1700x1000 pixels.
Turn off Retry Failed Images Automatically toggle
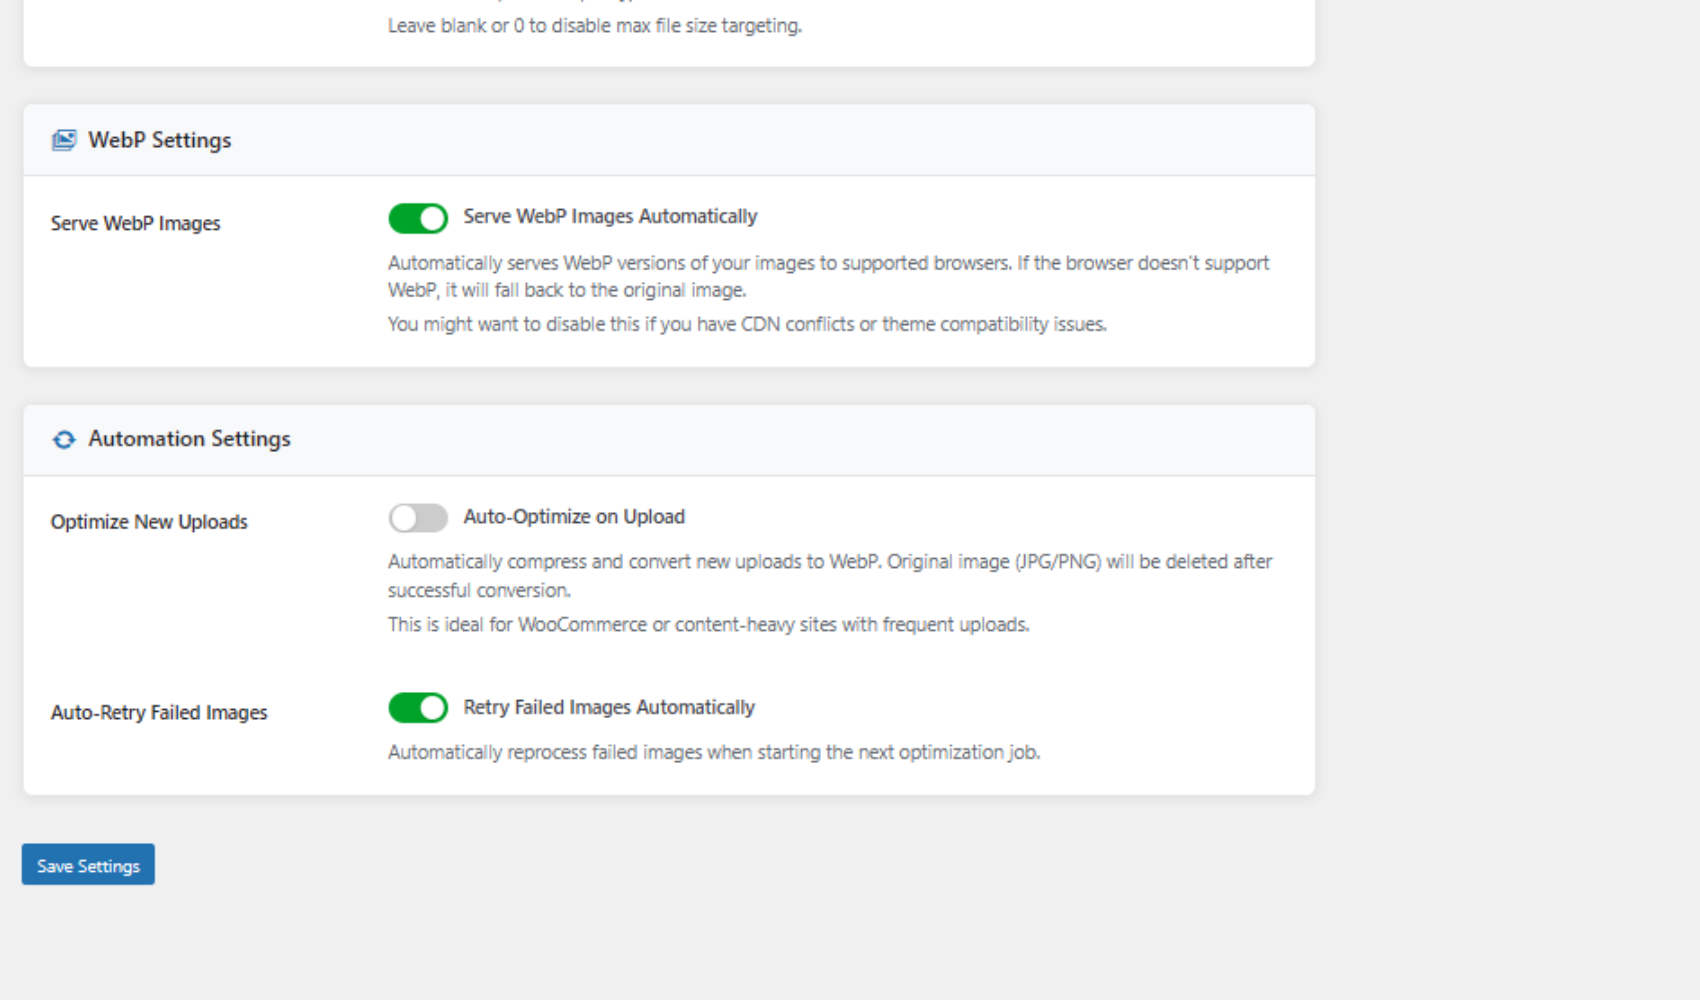point(418,708)
